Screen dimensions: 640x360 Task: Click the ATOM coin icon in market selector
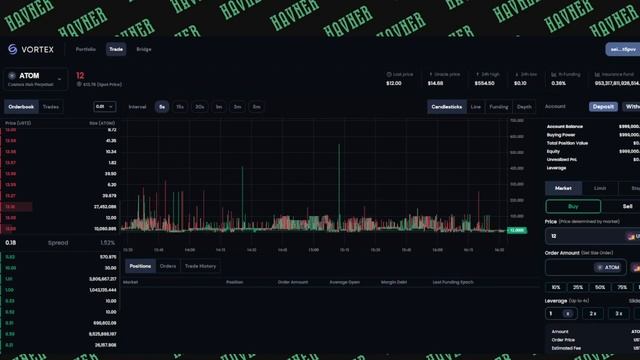tap(12, 76)
